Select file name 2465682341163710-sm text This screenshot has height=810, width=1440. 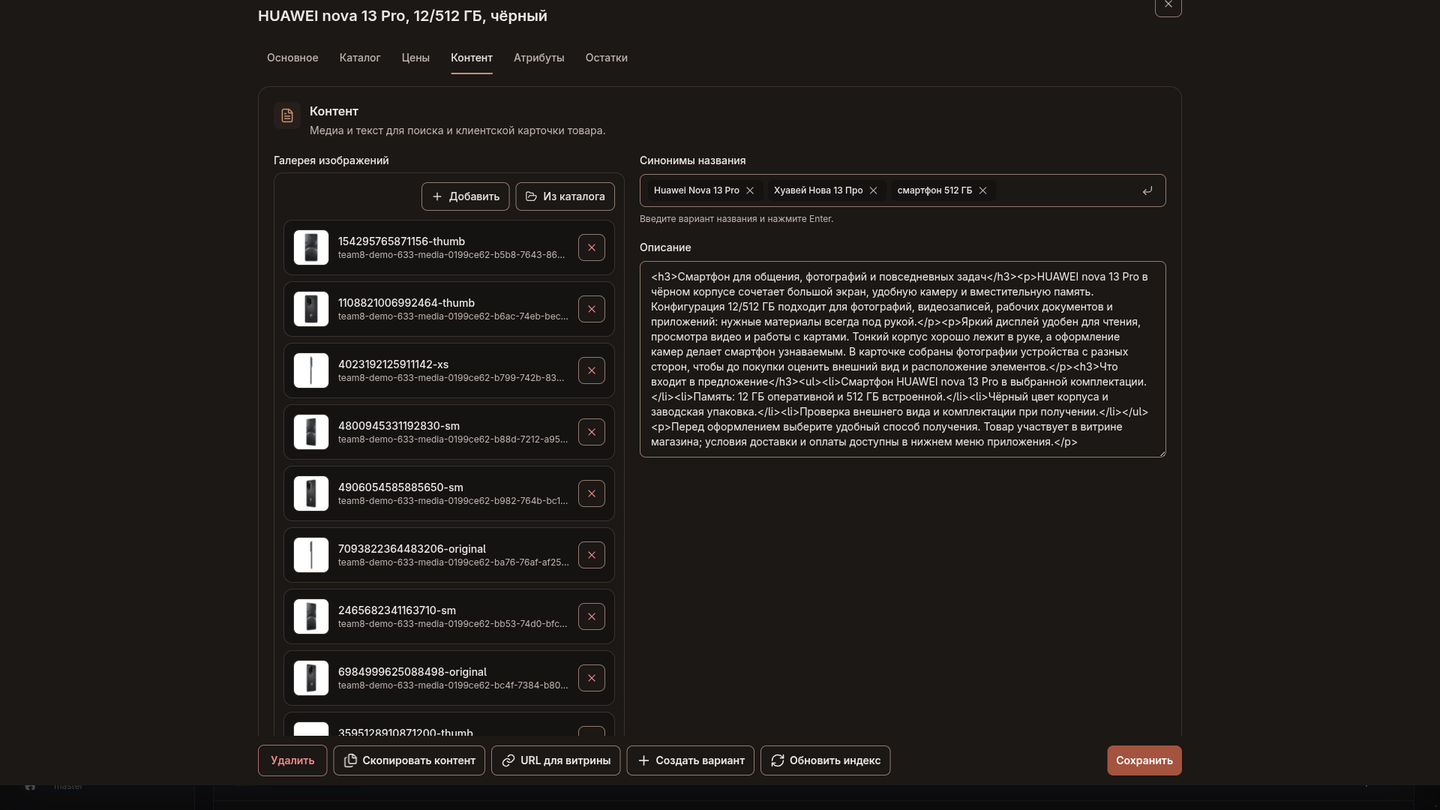397,611
